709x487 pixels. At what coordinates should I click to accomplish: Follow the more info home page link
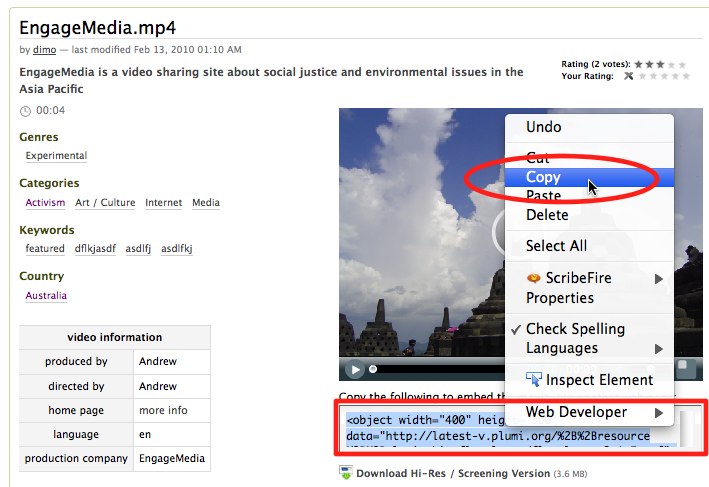(x=163, y=410)
